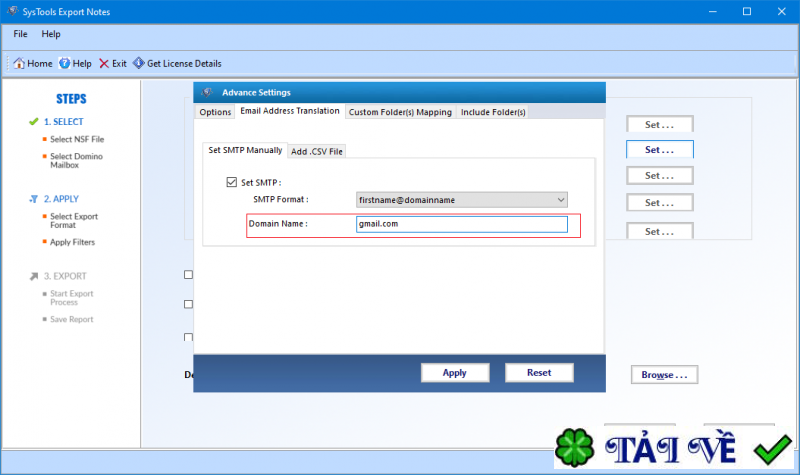This screenshot has height=475, width=800.
Task: Uncheck the Set SMTP checkbox
Action: pyautogui.click(x=232, y=182)
